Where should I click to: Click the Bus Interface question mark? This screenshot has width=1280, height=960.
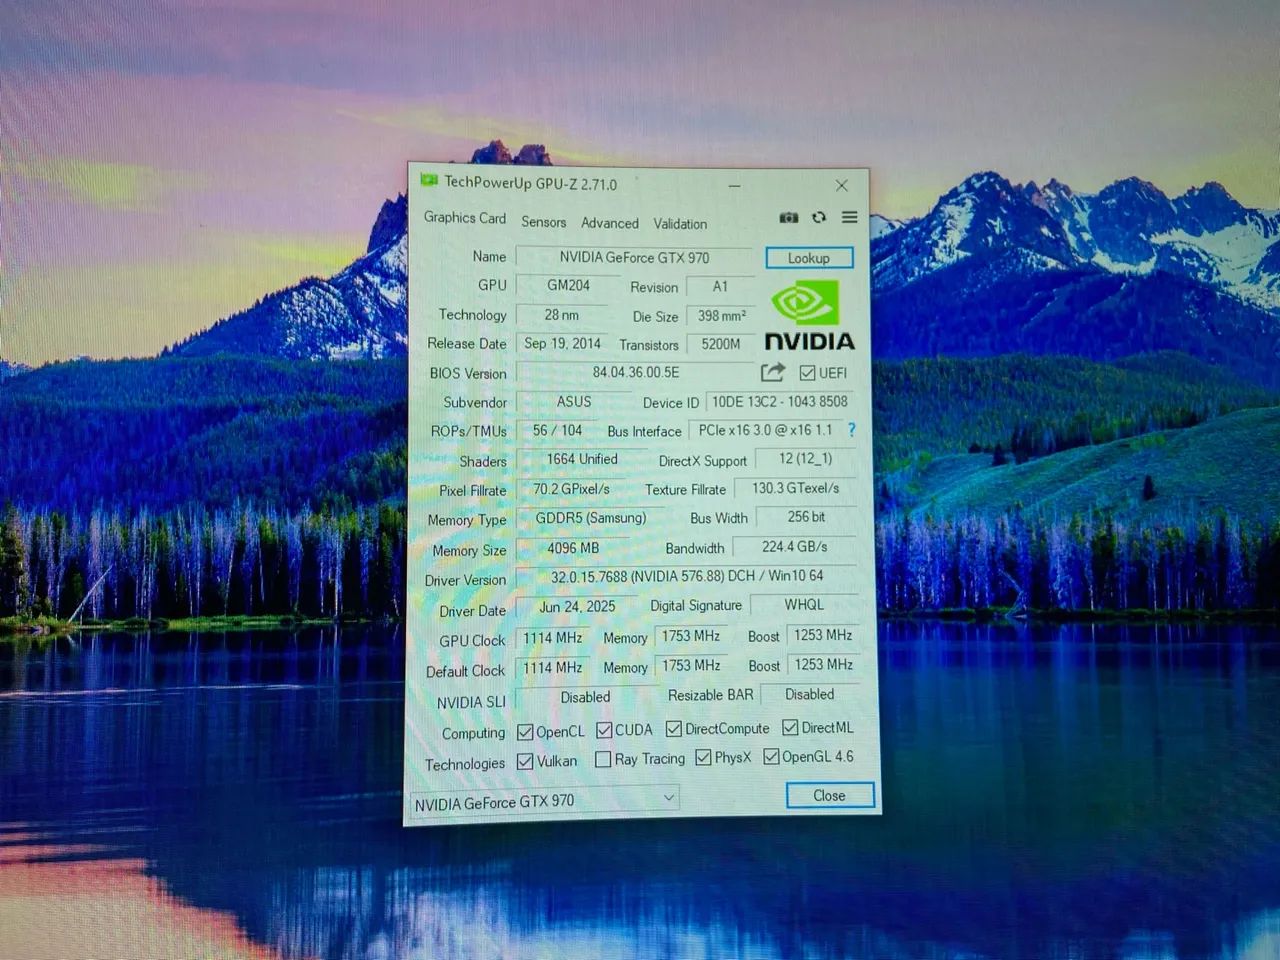(852, 429)
